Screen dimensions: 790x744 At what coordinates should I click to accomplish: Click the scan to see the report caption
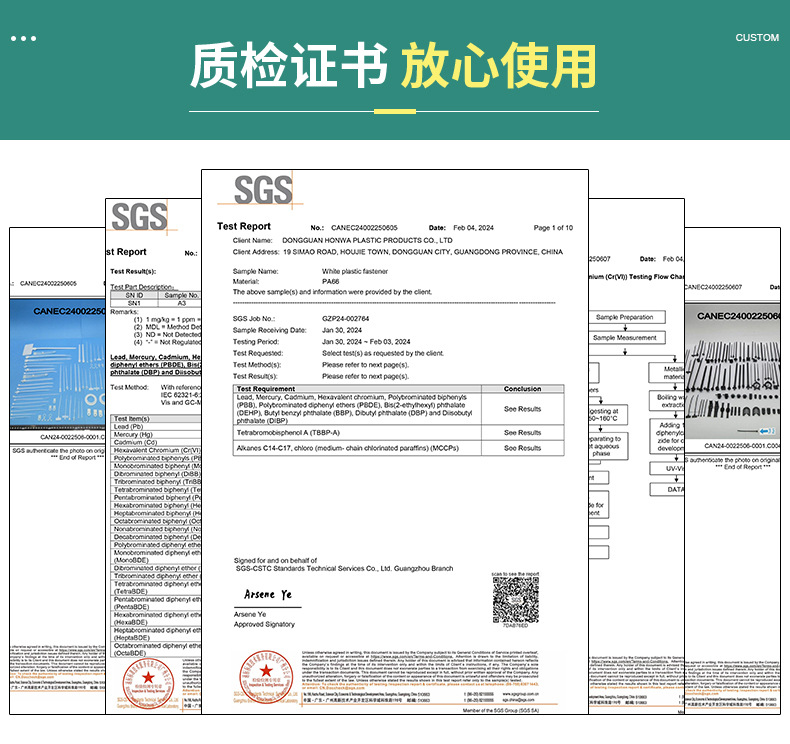click(x=515, y=574)
